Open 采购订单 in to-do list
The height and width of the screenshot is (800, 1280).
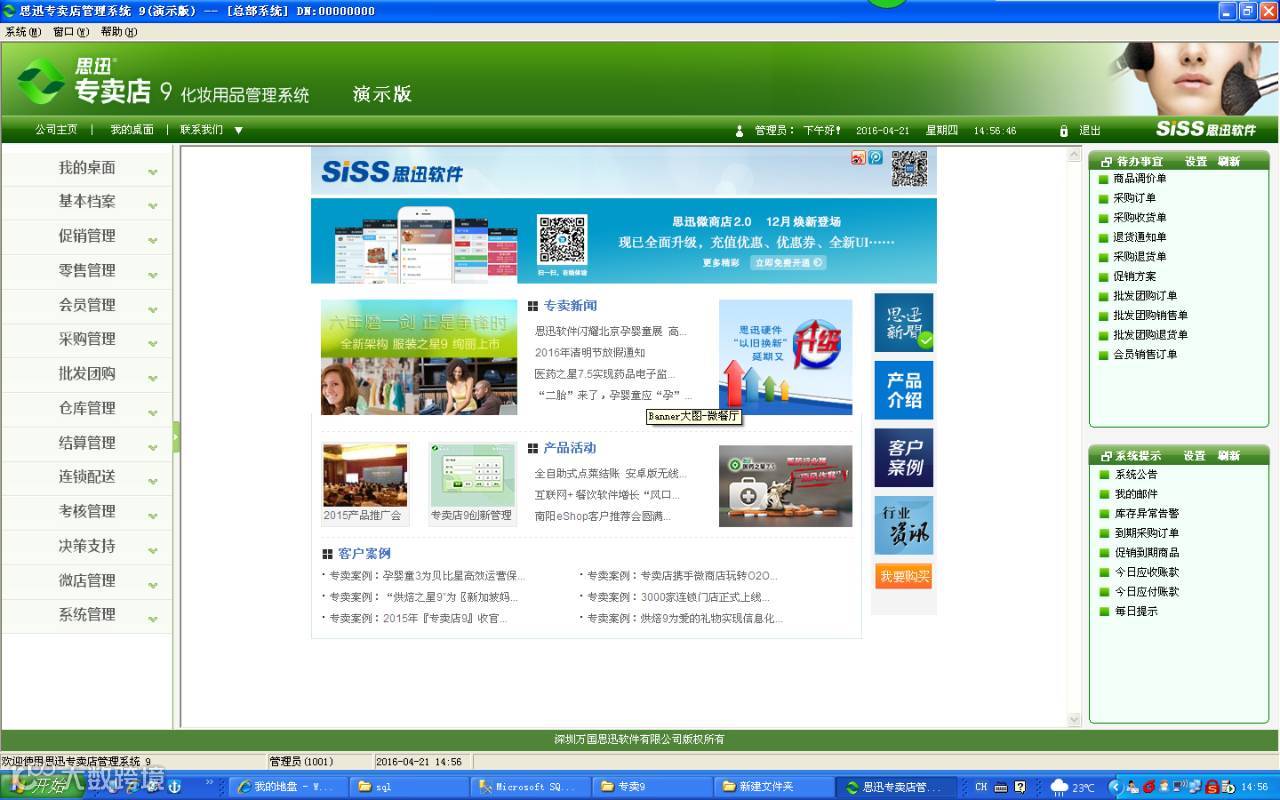pos(1135,198)
